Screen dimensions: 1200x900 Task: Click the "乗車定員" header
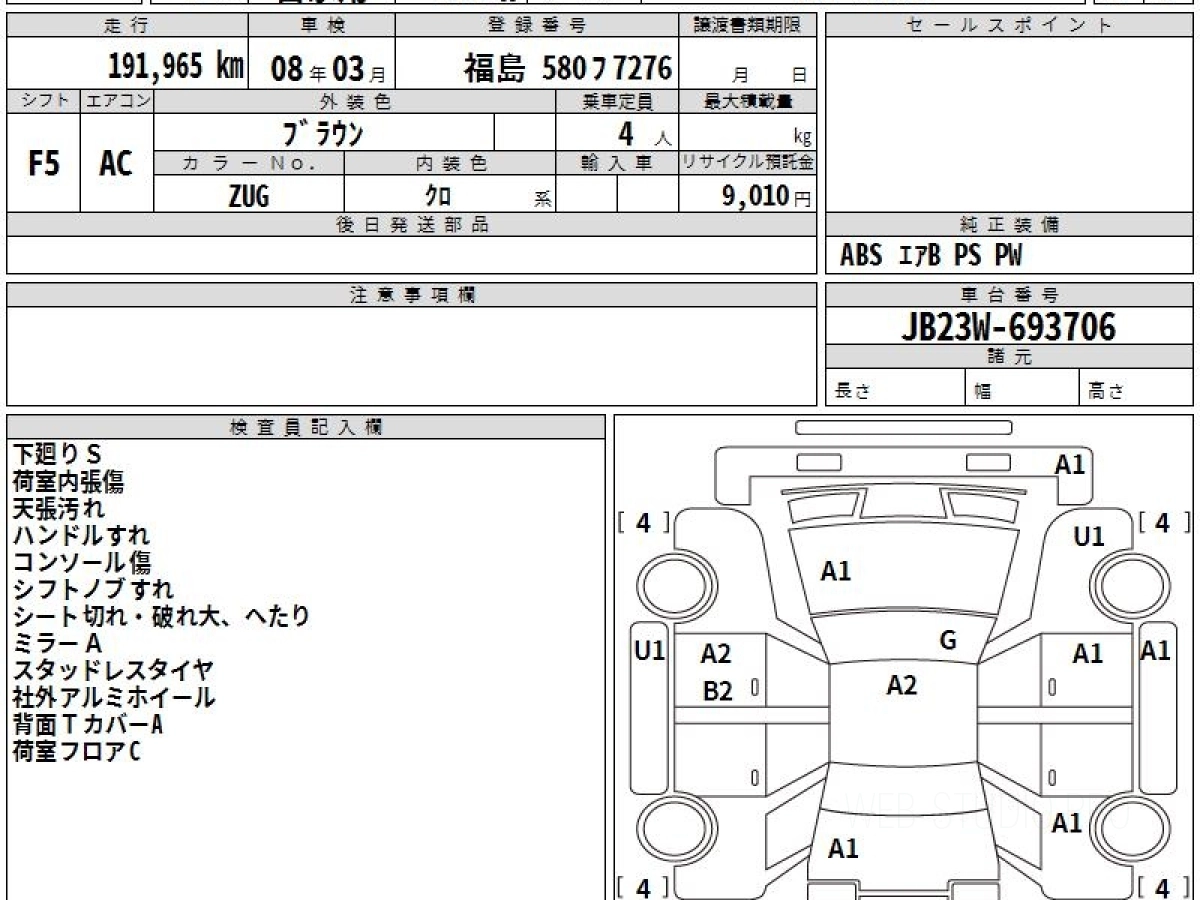[x=617, y=101]
